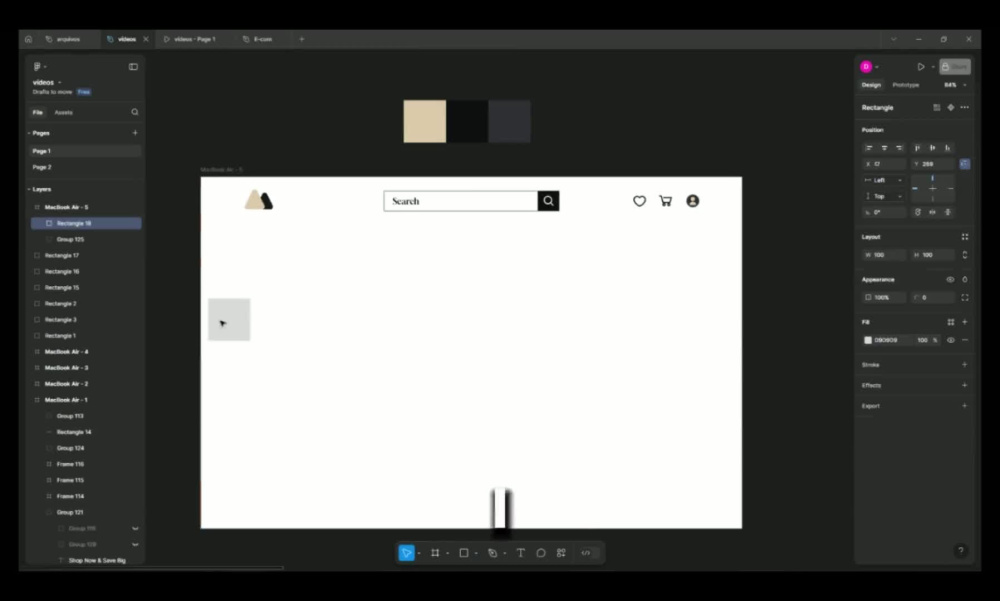This screenshot has width=1000, height=601.
Task: Click the magnifier search button in mockup
Action: pyautogui.click(x=548, y=201)
